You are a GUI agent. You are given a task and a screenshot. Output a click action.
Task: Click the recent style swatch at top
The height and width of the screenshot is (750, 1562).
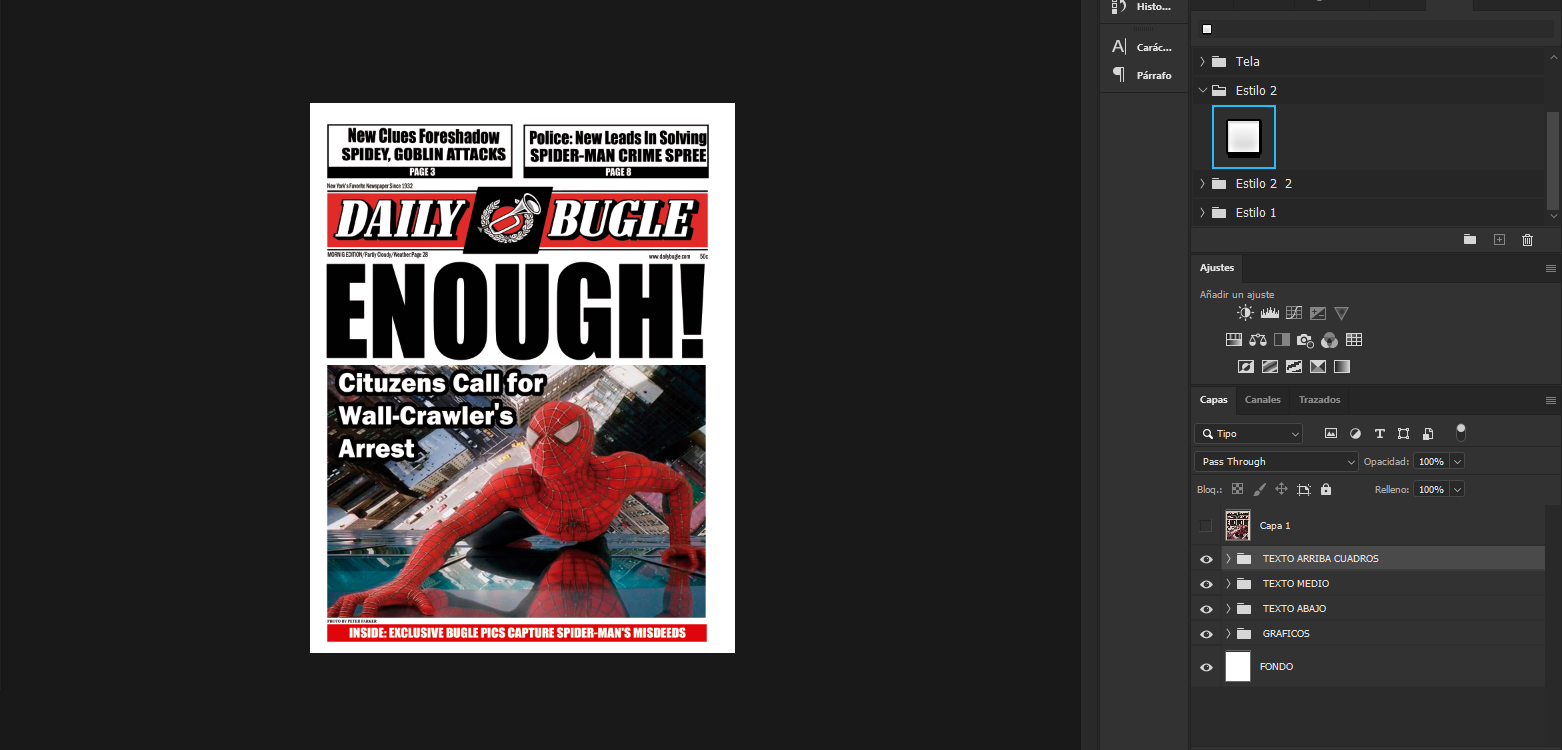[x=1207, y=29]
